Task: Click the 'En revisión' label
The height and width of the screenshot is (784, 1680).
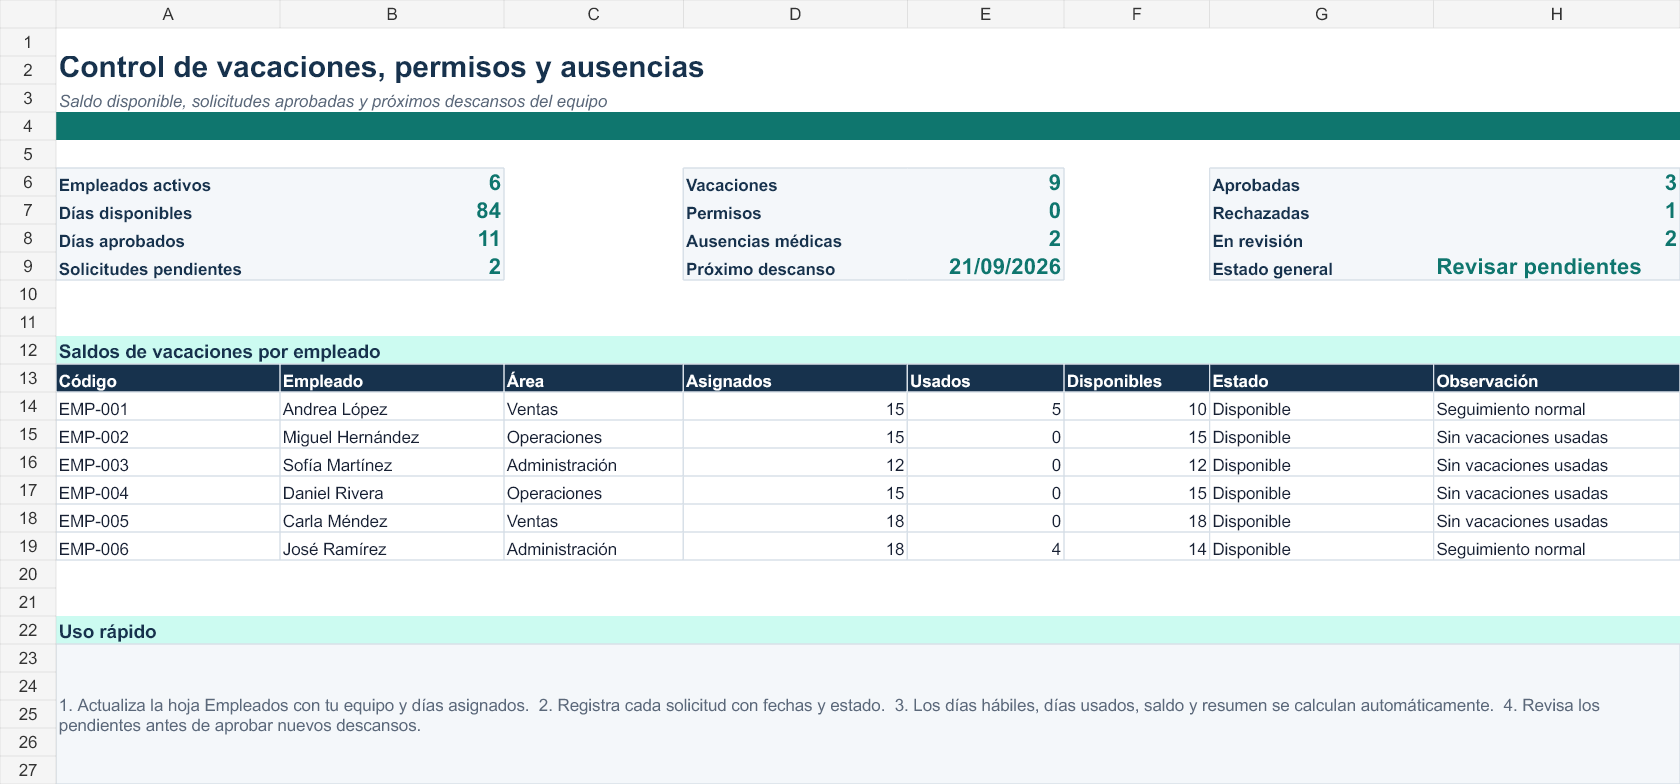Action: pos(1257,241)
